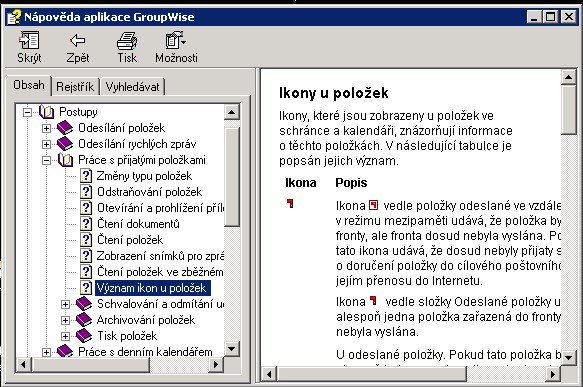Click the topic pane horizontal scrollbar thumb
Viewport: 583px width, 387px height.
tap(372, 374)
